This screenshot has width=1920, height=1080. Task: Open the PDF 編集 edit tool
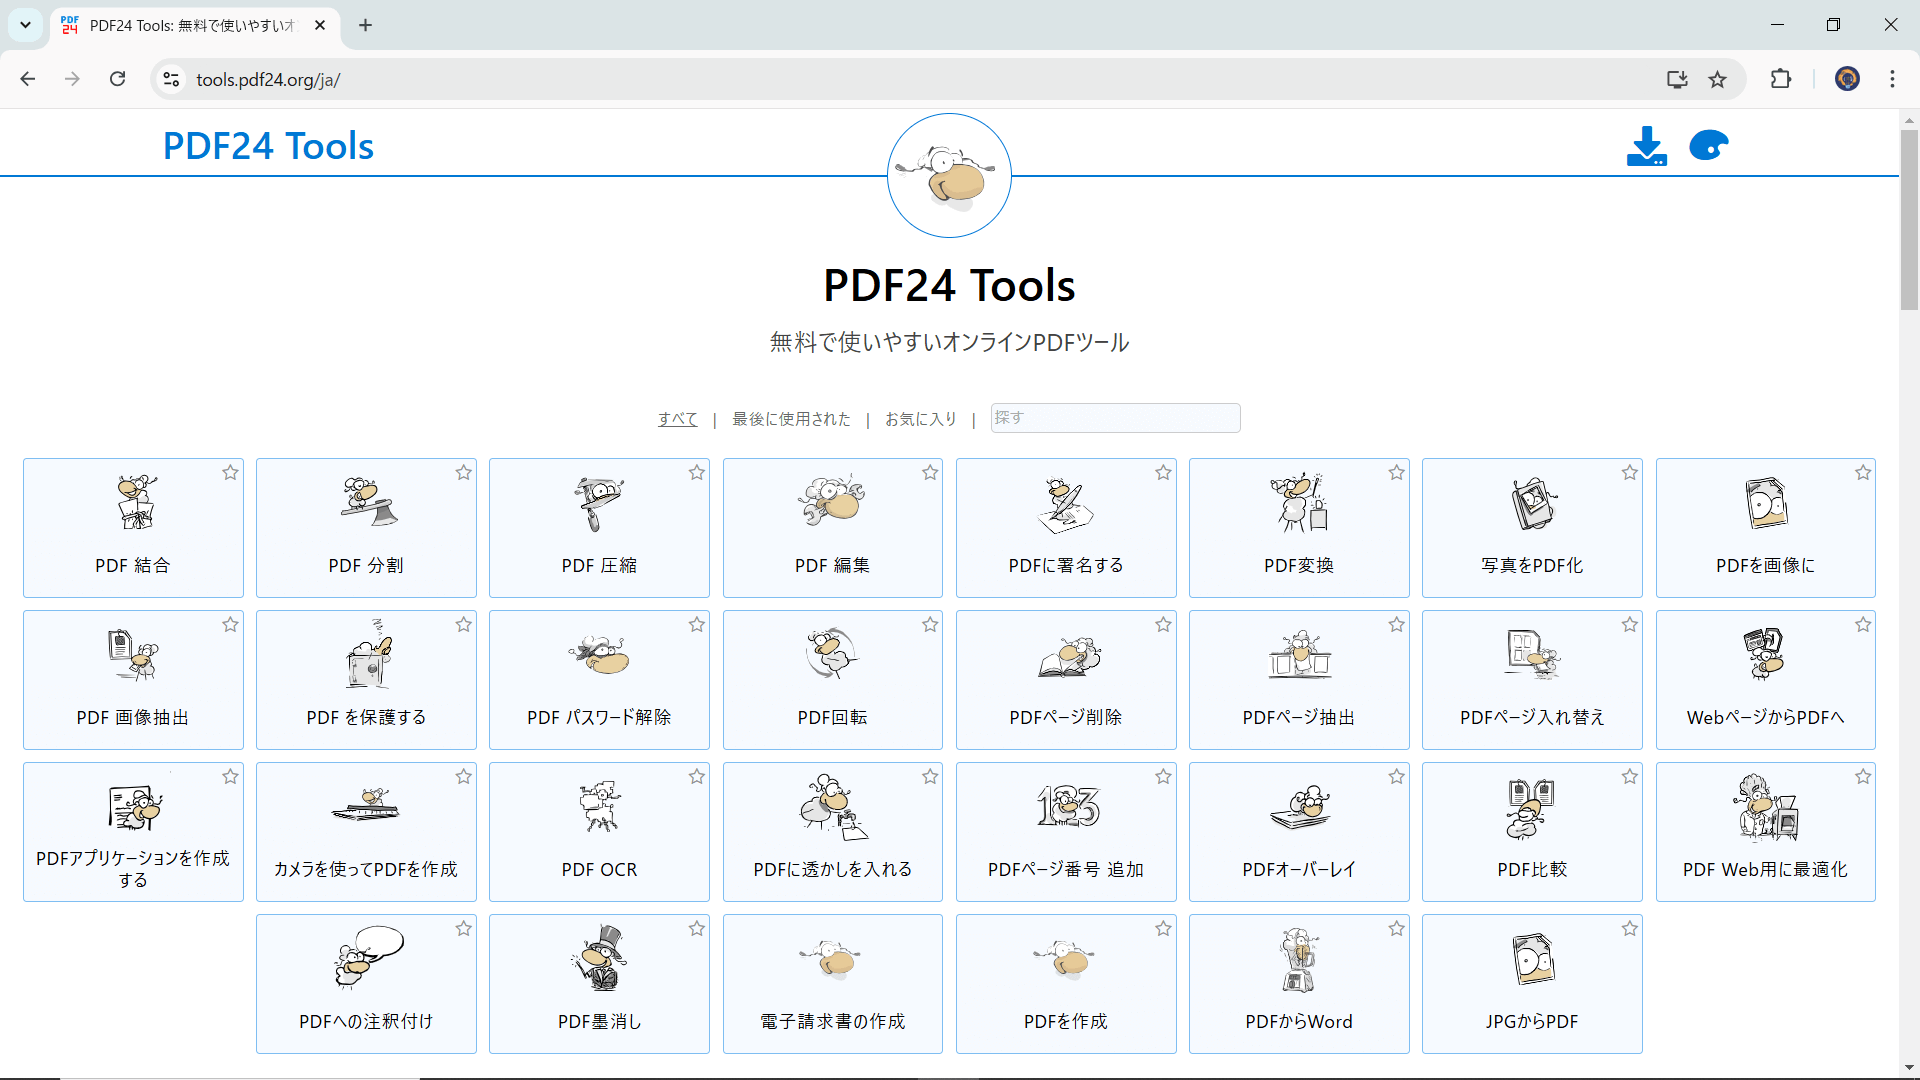click(832, 528)
